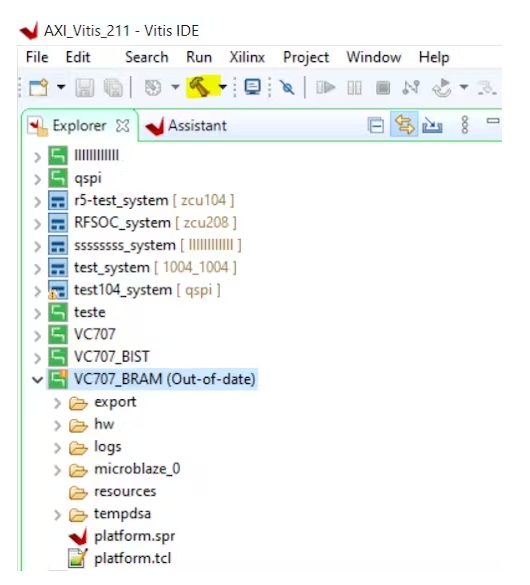
Task: Select the platform.tcl file
Action: (x=132, y=559)
